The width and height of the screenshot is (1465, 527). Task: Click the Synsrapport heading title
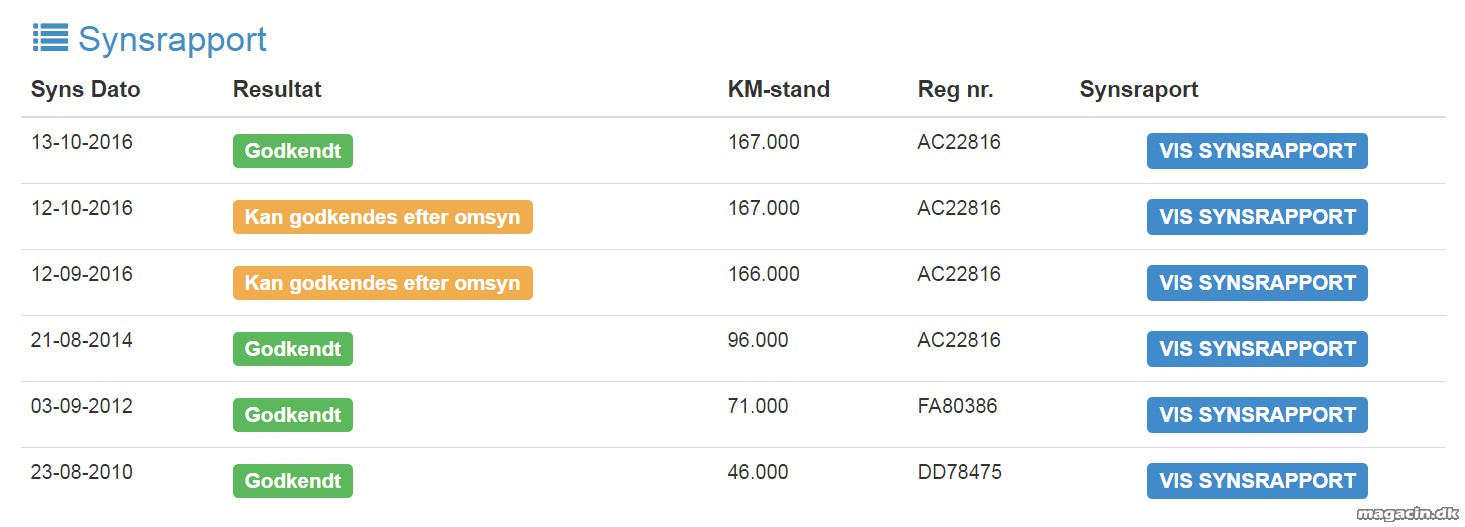click(x=172, y=39)
